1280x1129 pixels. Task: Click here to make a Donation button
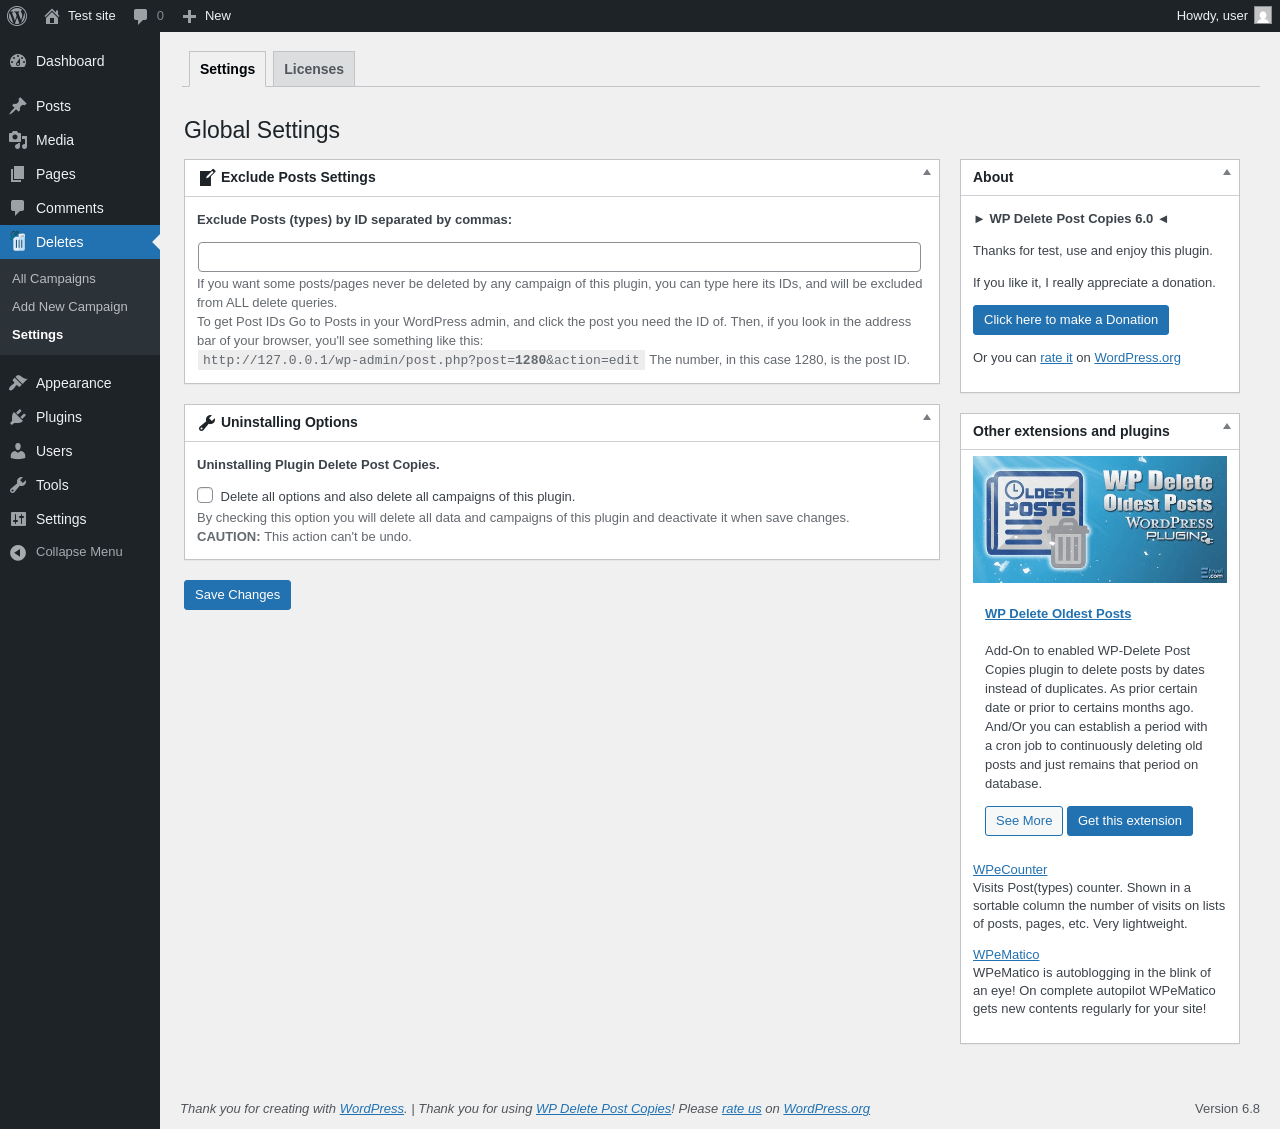coord(1071,320)
